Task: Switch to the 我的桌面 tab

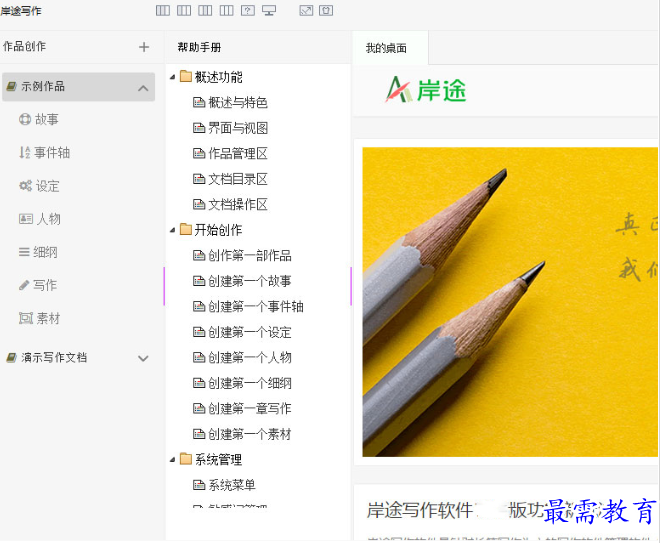Action: coord(386,48)
